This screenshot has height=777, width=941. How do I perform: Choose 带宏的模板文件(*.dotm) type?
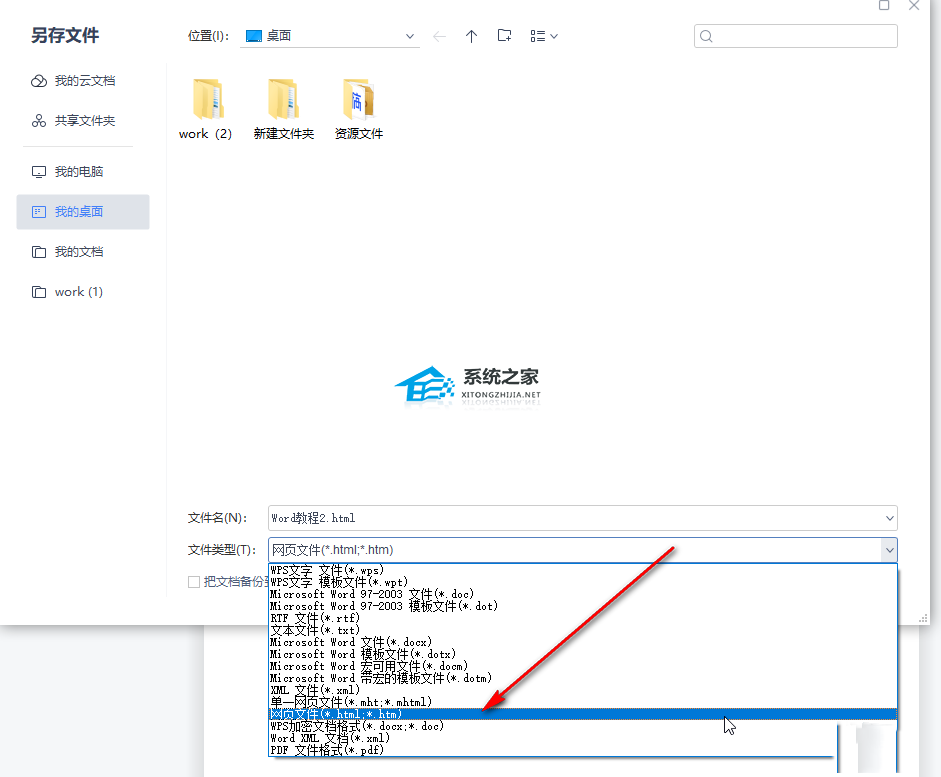point(583,678)
